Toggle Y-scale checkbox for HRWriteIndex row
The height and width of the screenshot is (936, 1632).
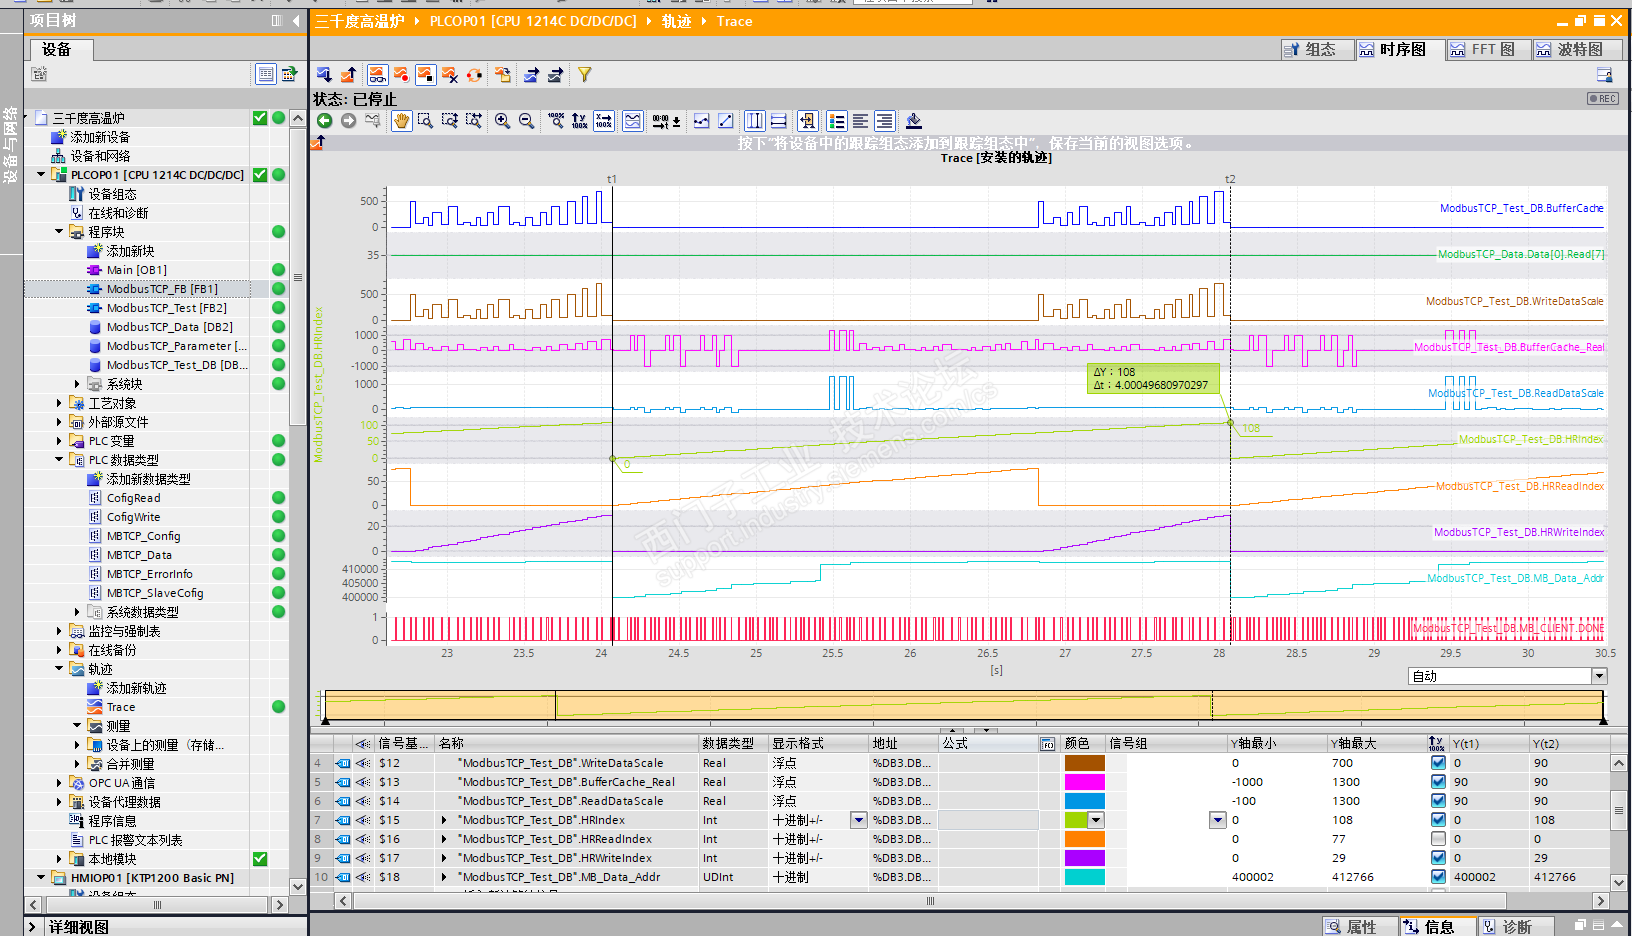pyautogui.click(x=1438, y=858)
